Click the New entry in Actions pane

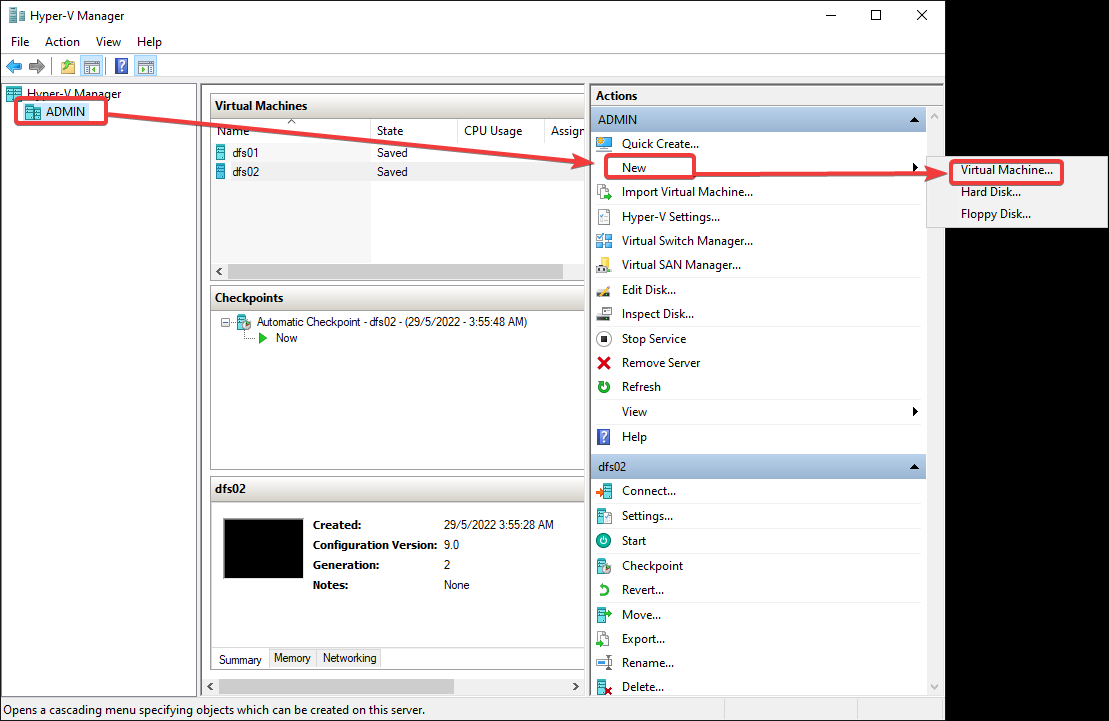(634, 168)
